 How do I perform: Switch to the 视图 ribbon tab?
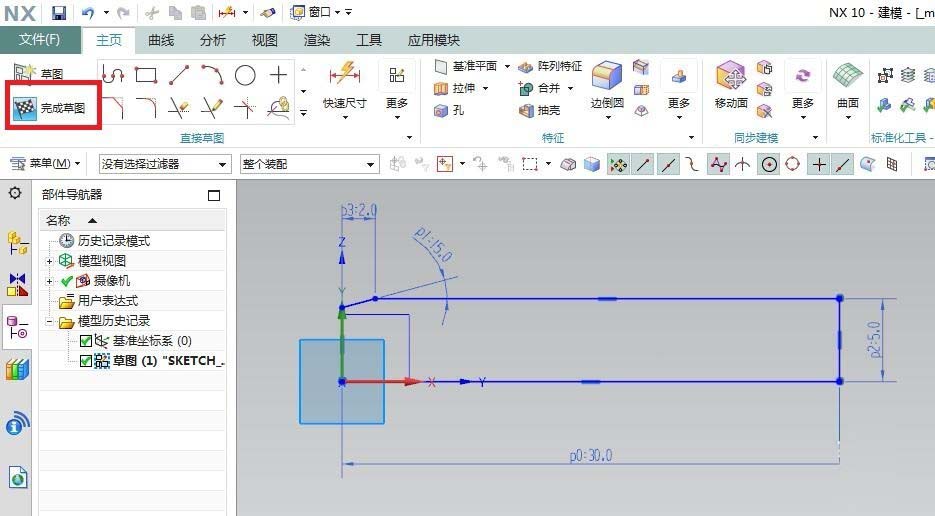265,40
